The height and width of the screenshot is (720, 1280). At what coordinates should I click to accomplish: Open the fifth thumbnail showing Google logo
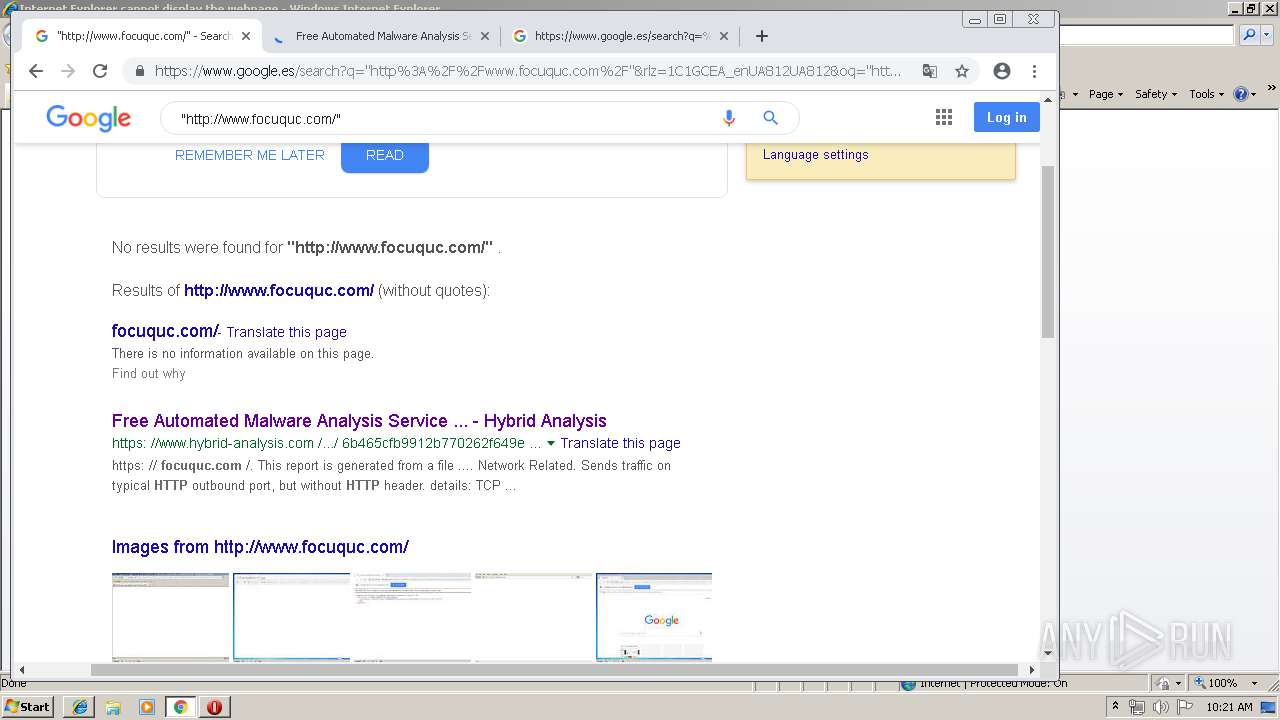pyautogui.click(x=654, y=617)
